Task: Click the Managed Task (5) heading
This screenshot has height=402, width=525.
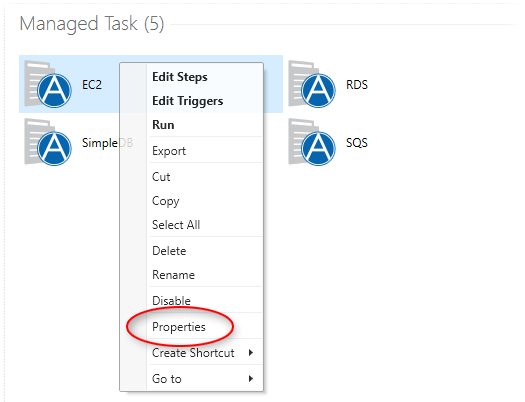Action: (x=92, y=24)
